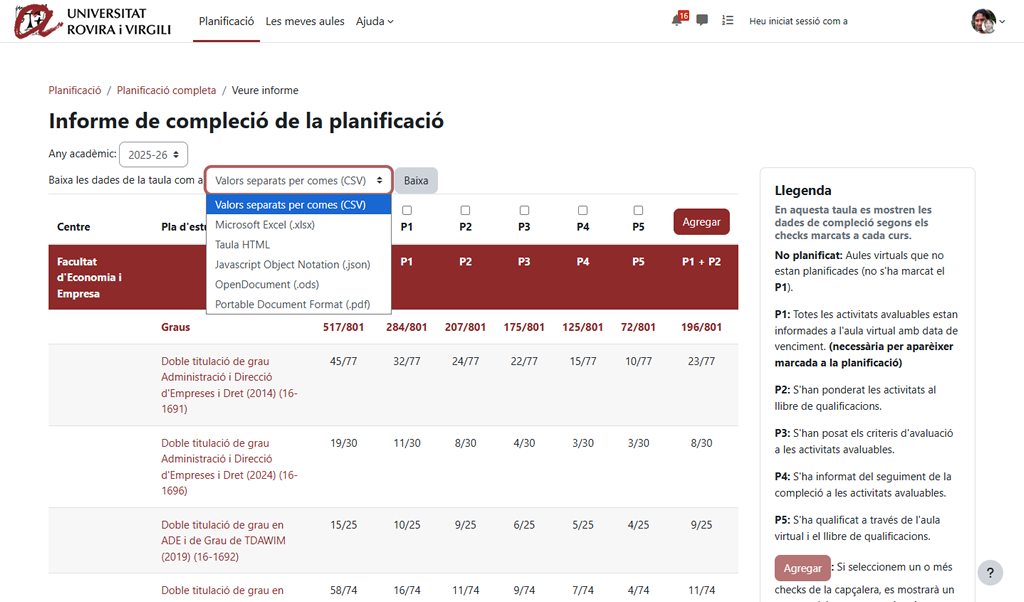The height and width of the screenshot is (602, 1024).
Task: Open the messages speech bubble icon
Action: [x=702, y=21]
